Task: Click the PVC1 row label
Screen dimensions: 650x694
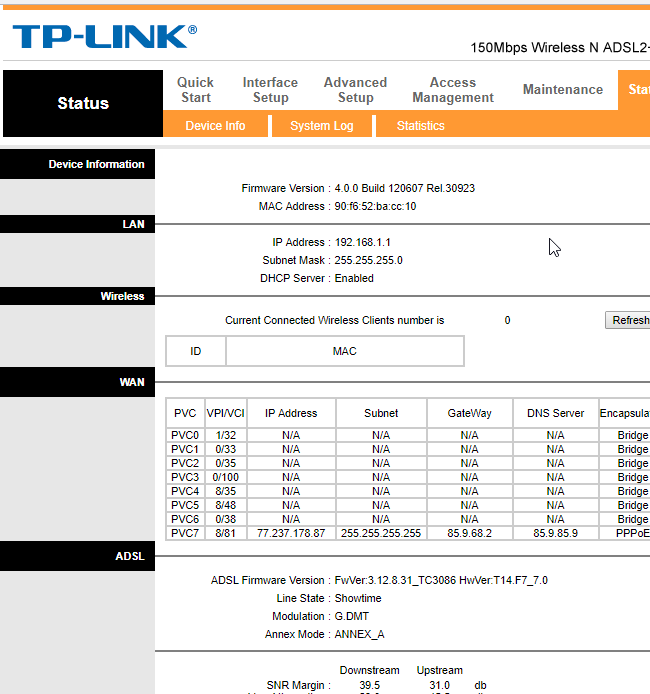Action: 185,449
